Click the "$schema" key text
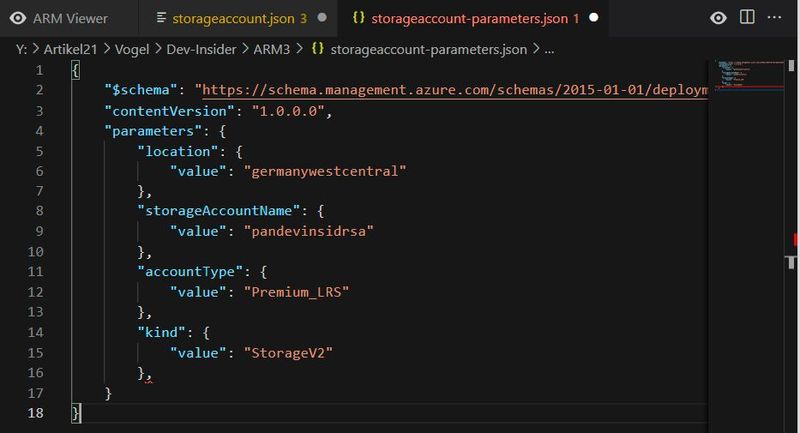Image resolution: width=800 pixels, height=433 pixels. coord(141,90)
